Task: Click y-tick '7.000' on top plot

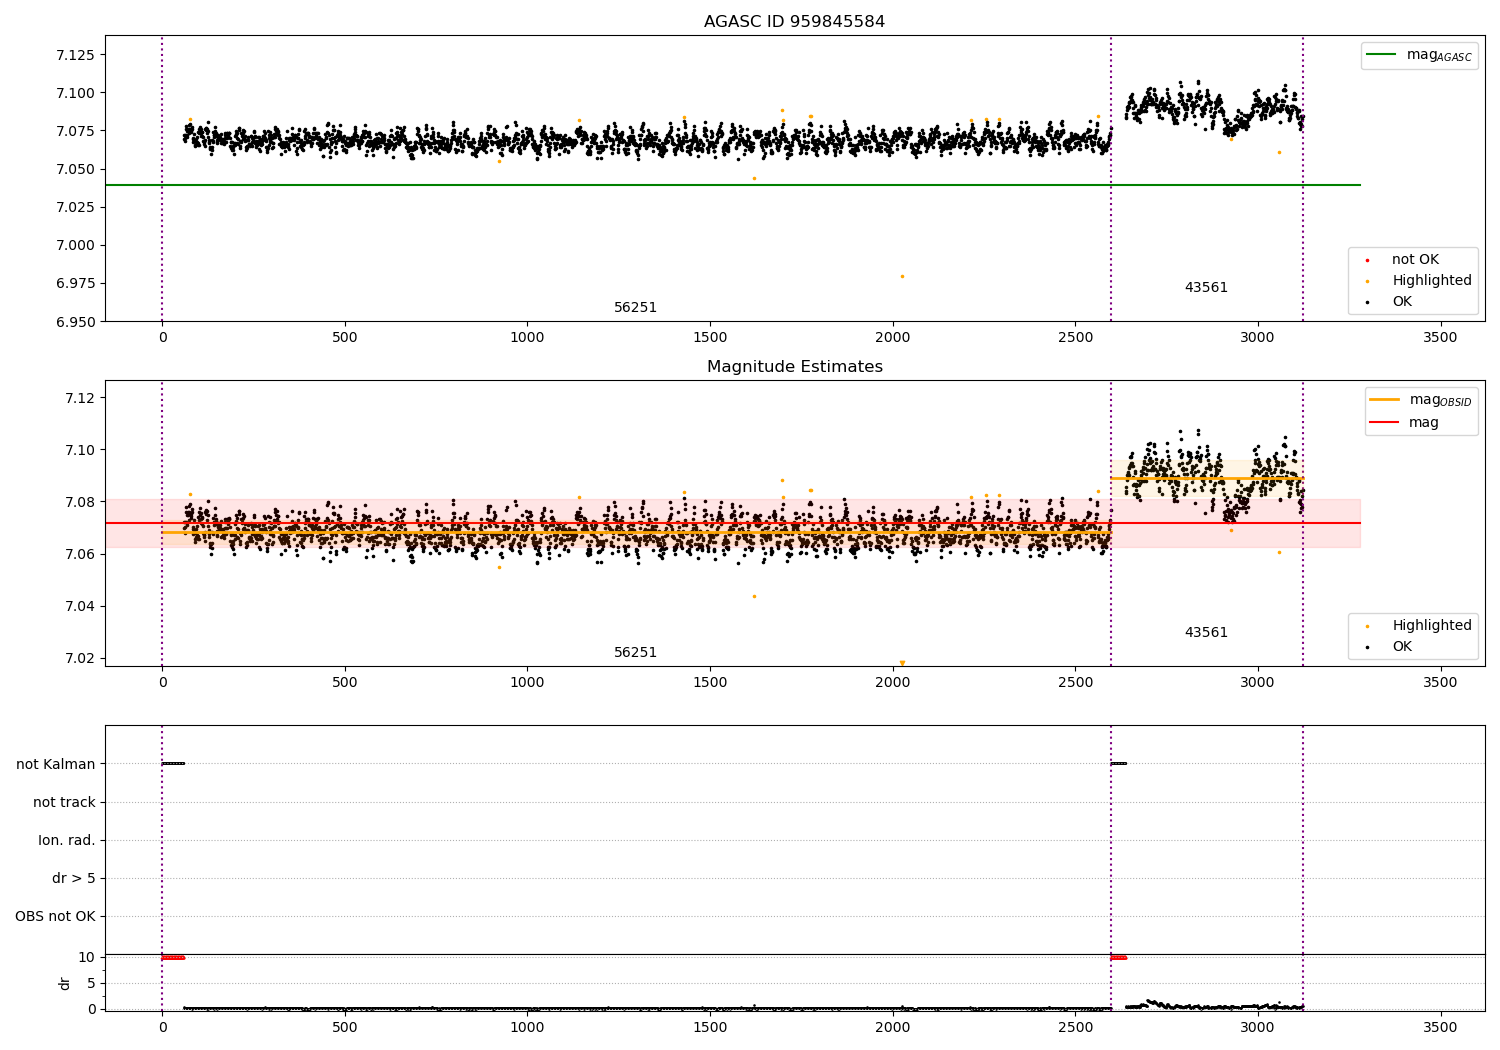Action: point(76,246)
